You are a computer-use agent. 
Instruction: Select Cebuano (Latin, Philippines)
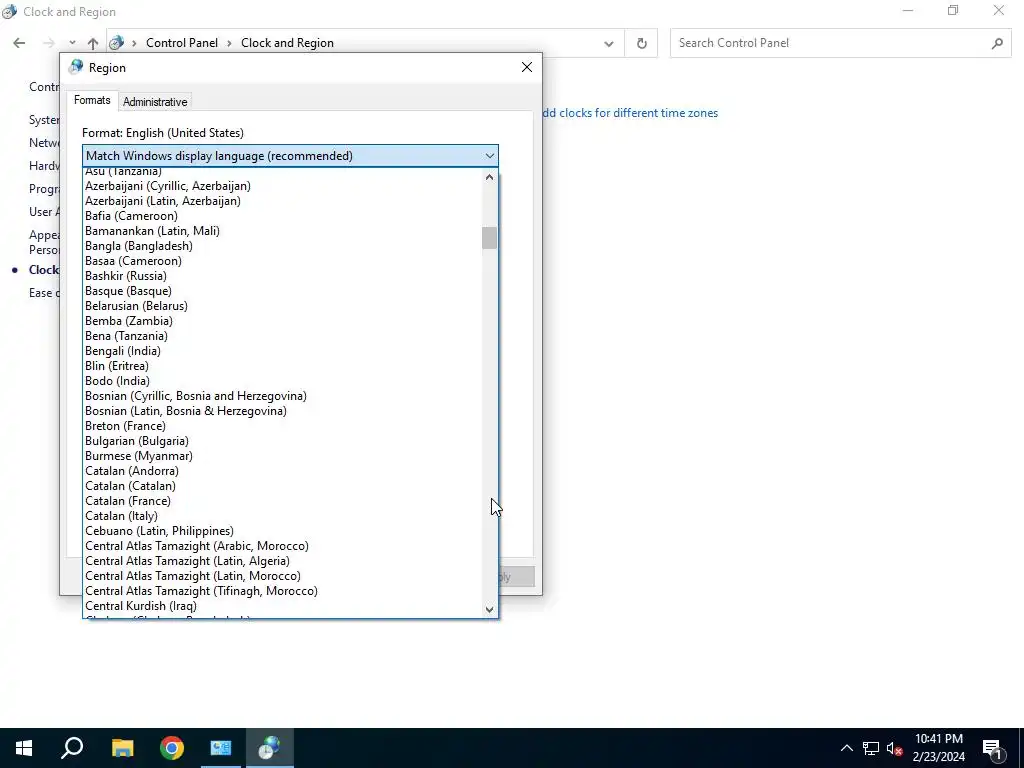click(282, 532)
